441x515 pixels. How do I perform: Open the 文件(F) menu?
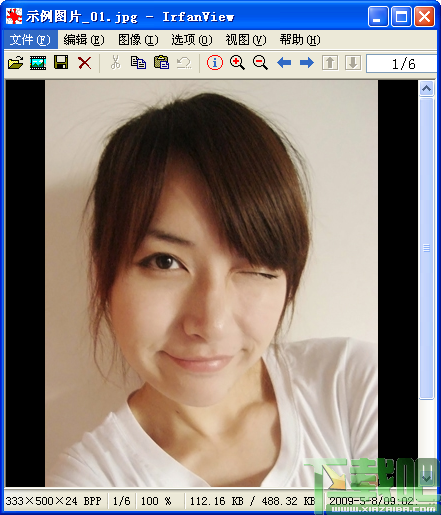[30, 40]
